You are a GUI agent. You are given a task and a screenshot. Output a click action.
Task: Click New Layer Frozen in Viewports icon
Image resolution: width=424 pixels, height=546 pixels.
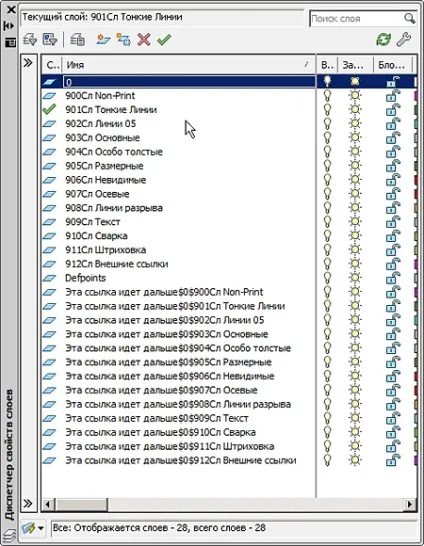point(123,39)
